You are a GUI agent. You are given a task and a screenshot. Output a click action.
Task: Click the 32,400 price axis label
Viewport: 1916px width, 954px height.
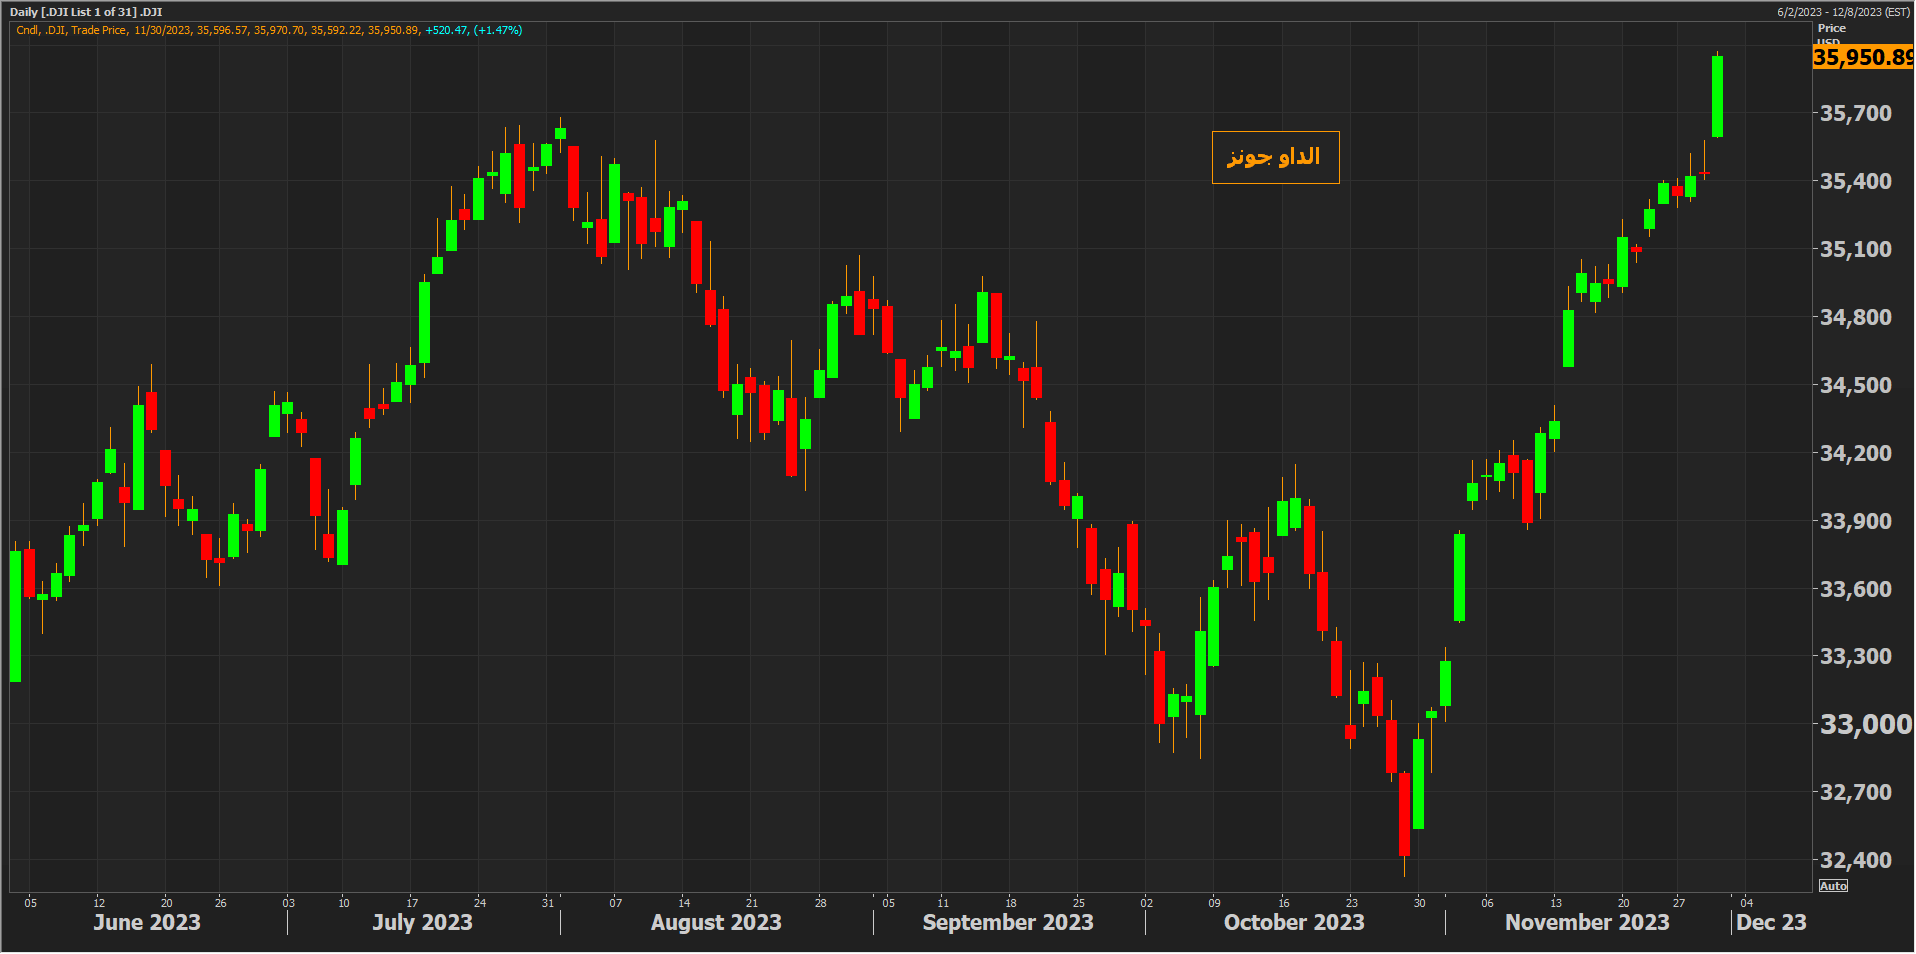click(x=1855, y=860)
